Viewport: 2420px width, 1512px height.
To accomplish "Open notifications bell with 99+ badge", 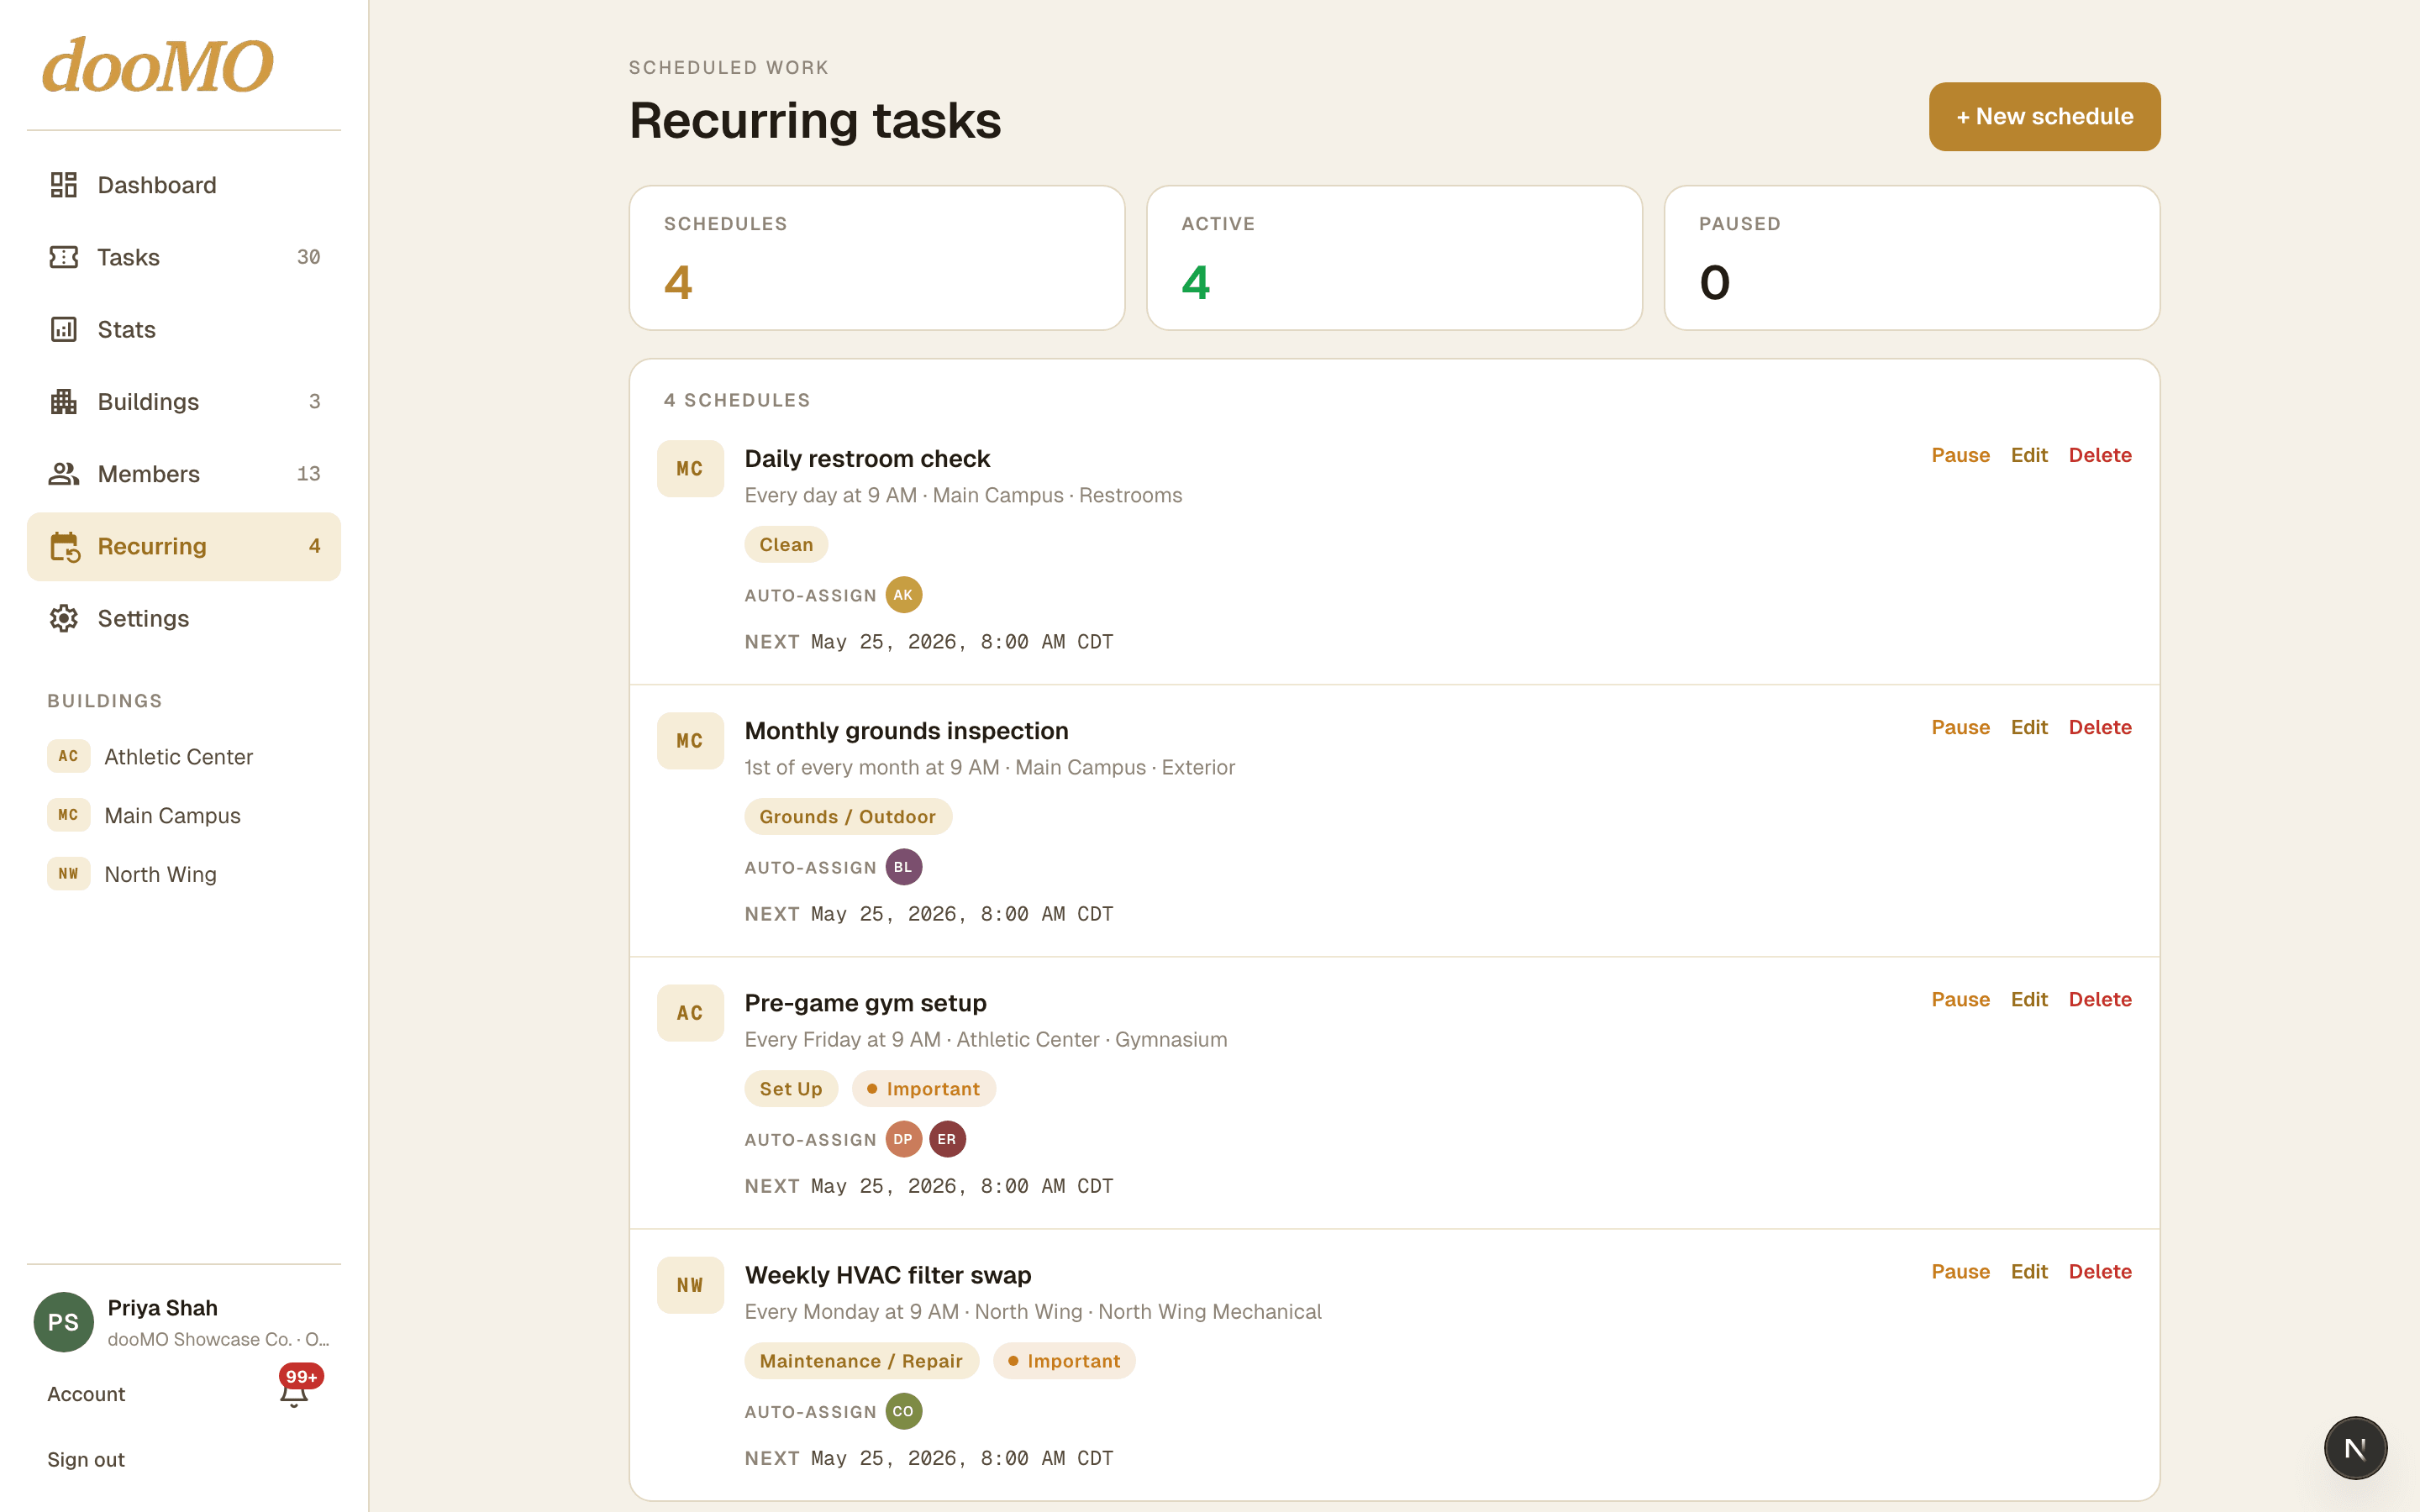I will click(294, 1392).
